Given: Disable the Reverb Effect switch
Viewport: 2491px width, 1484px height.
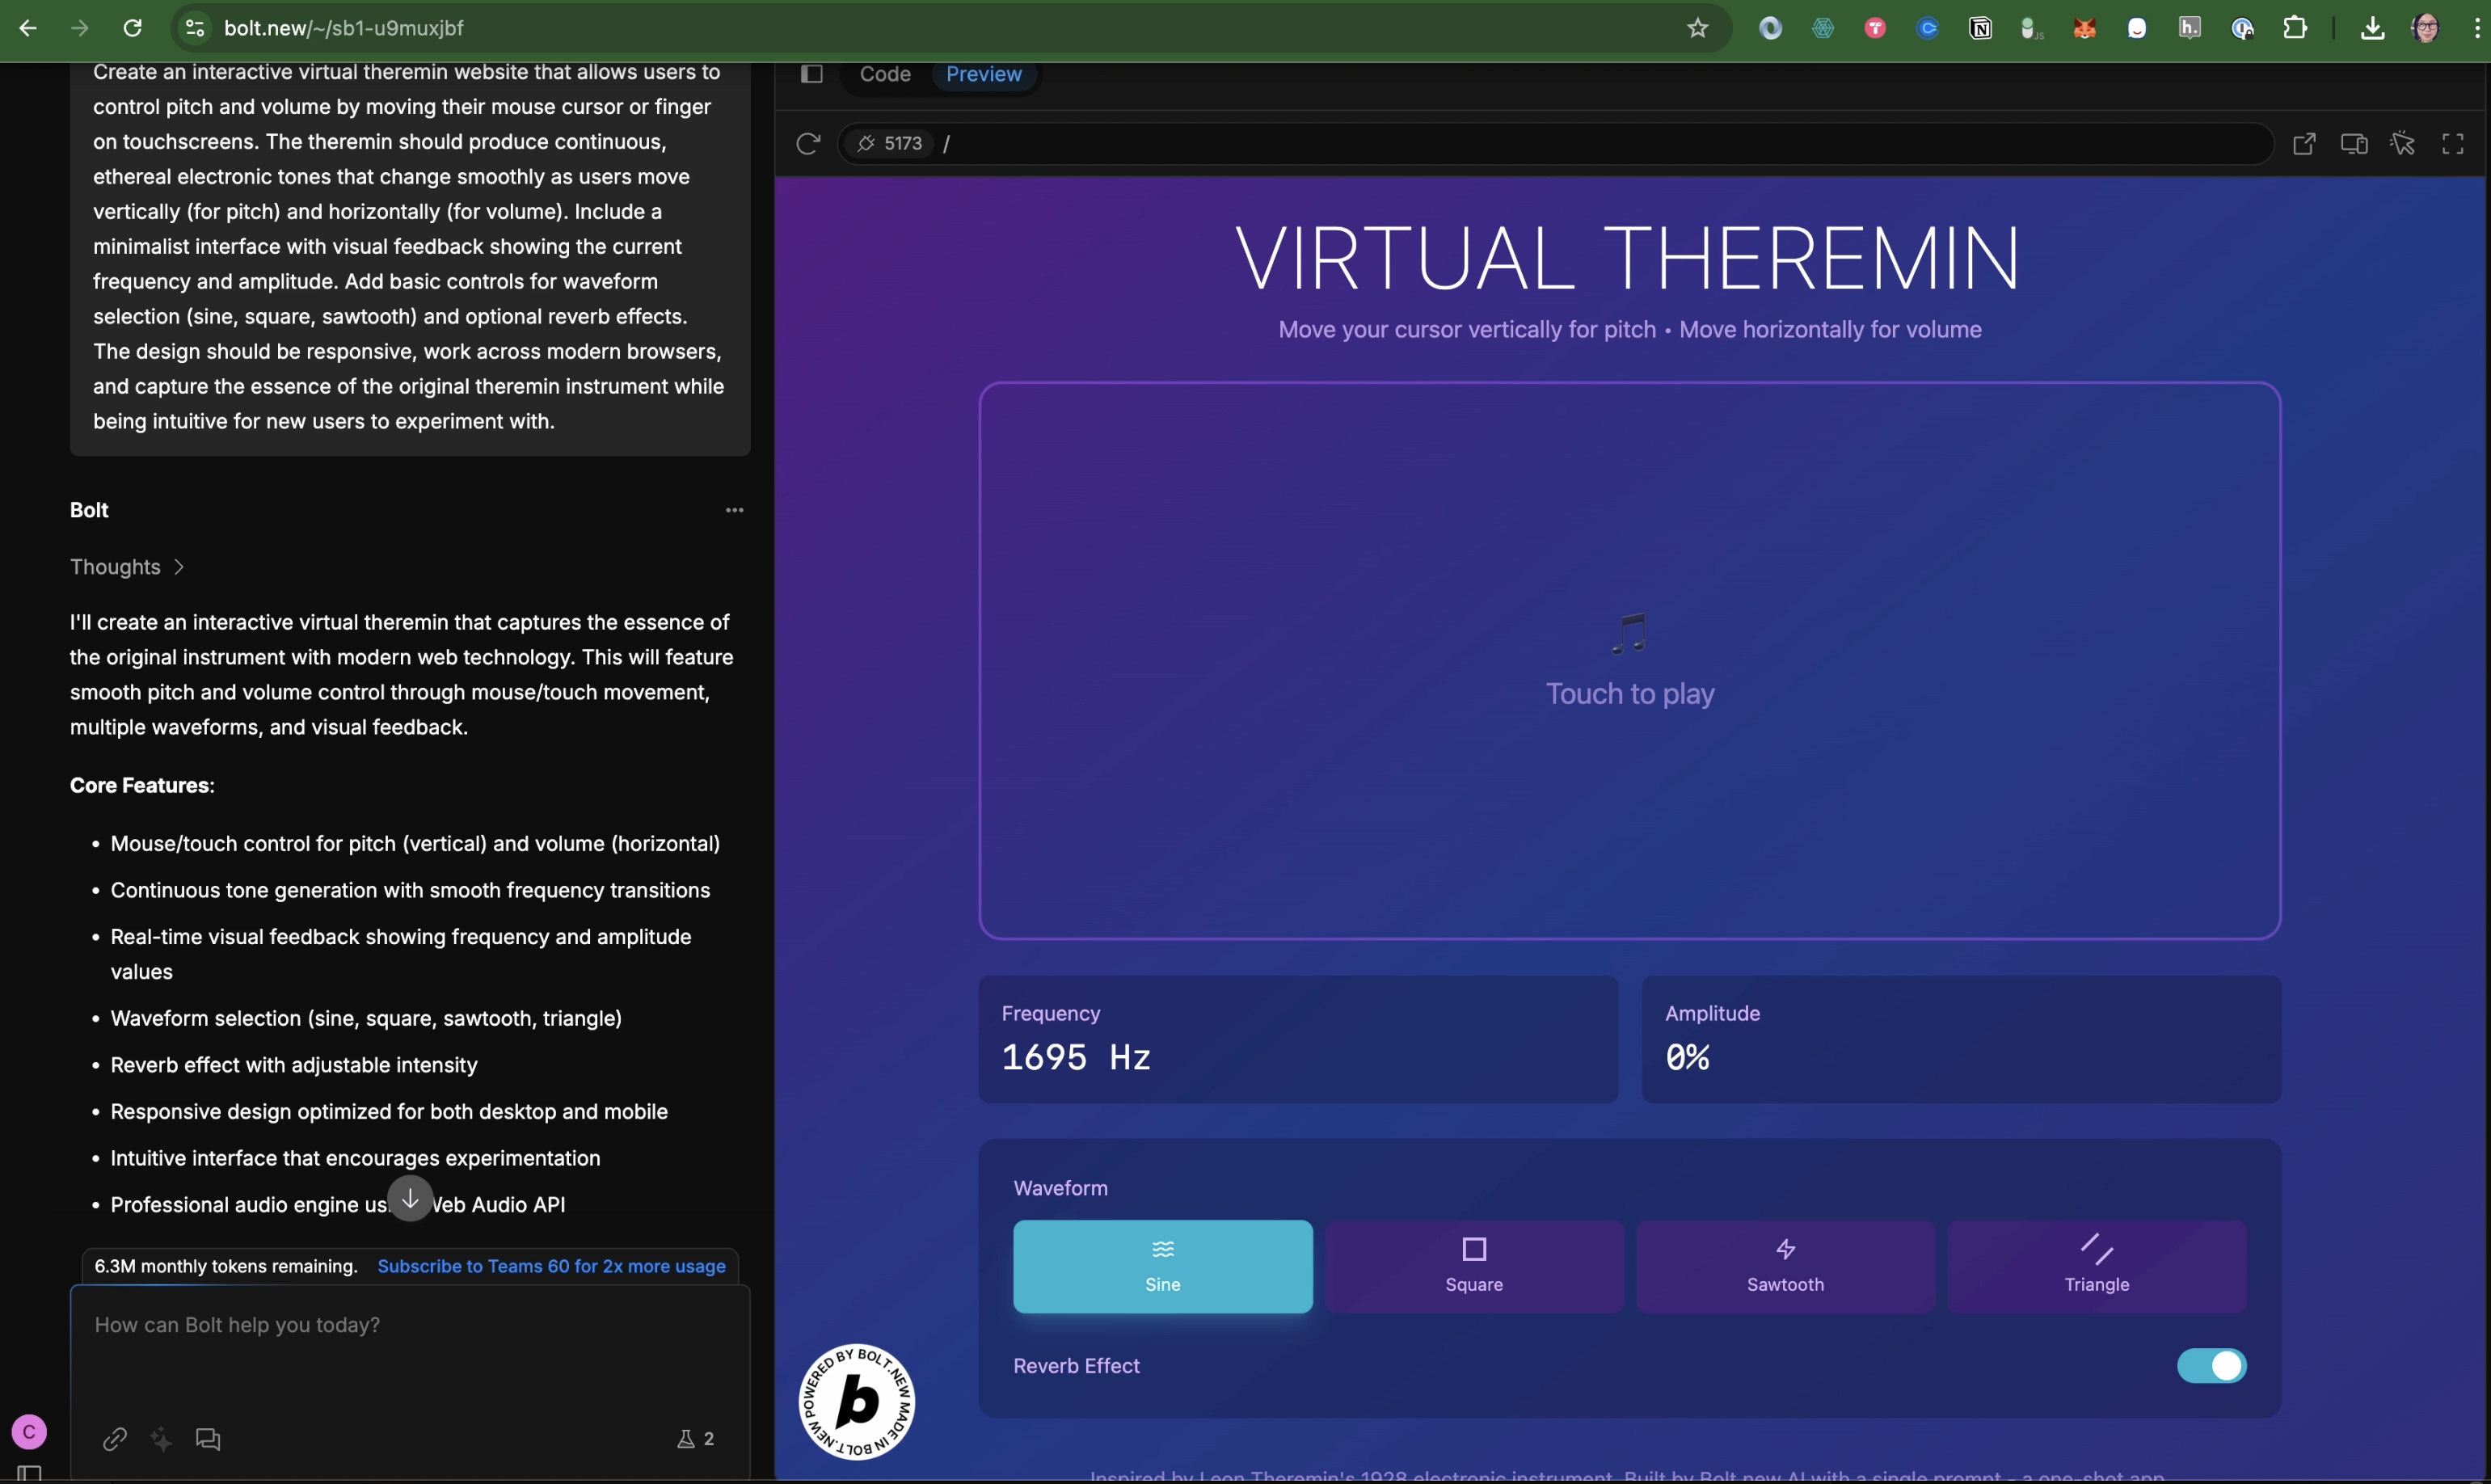Looking at the screenshot, I should pos(2211,1366).
